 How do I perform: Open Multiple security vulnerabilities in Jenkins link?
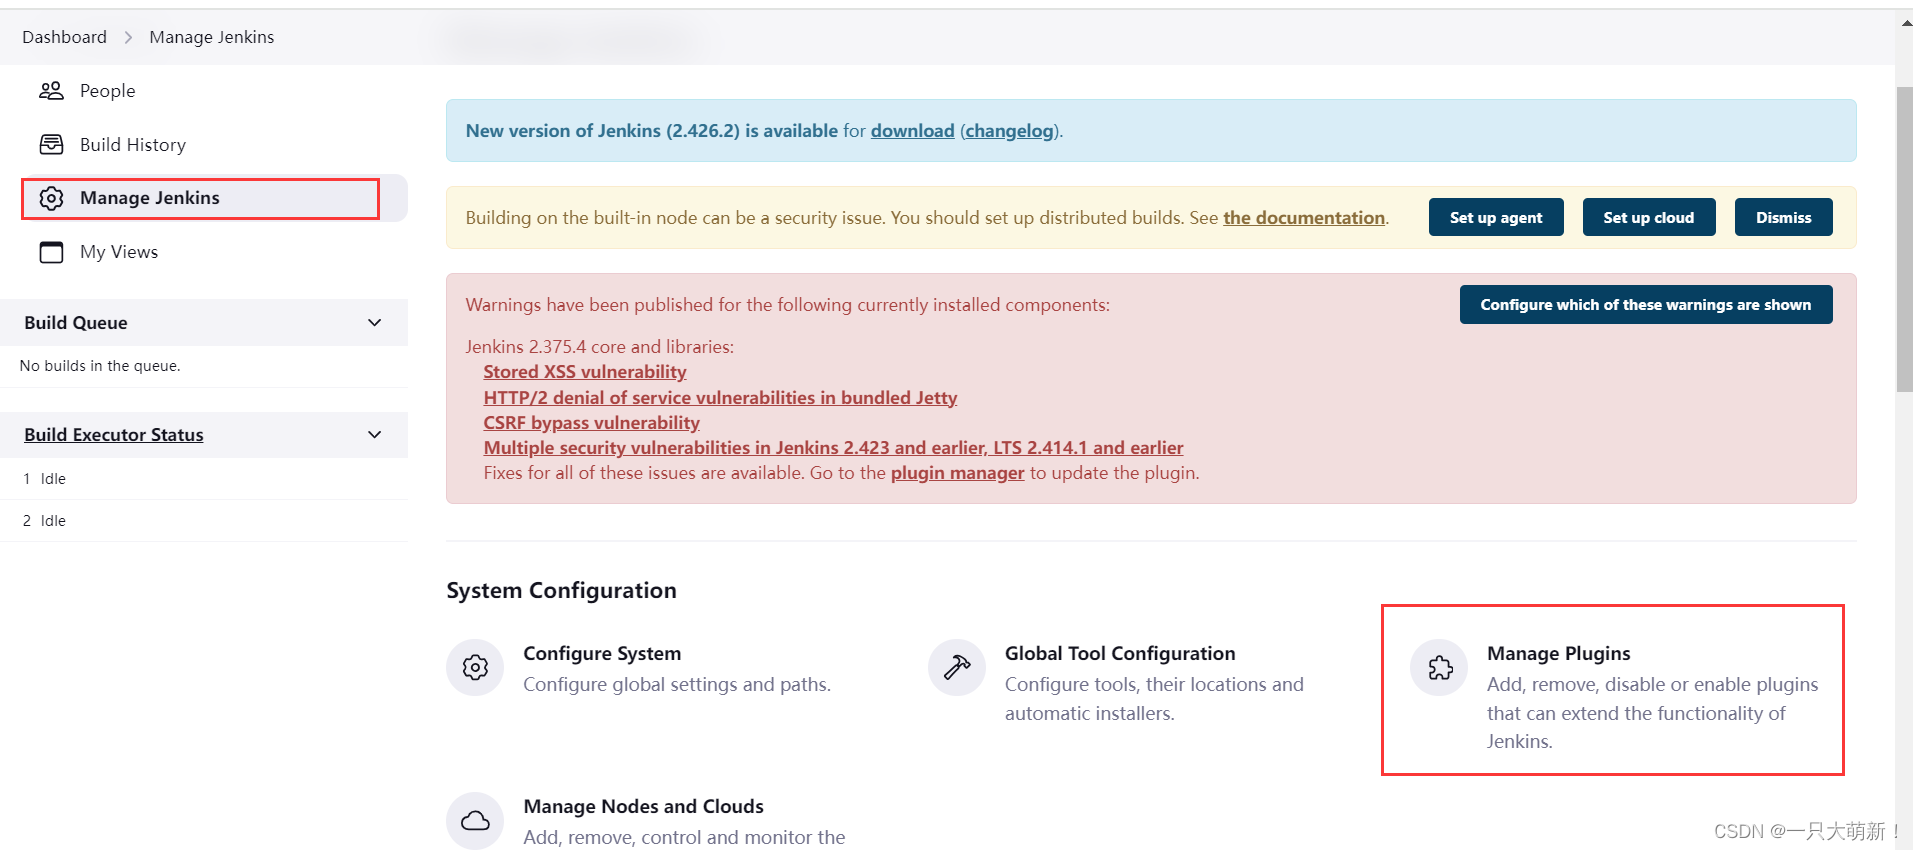833,448
